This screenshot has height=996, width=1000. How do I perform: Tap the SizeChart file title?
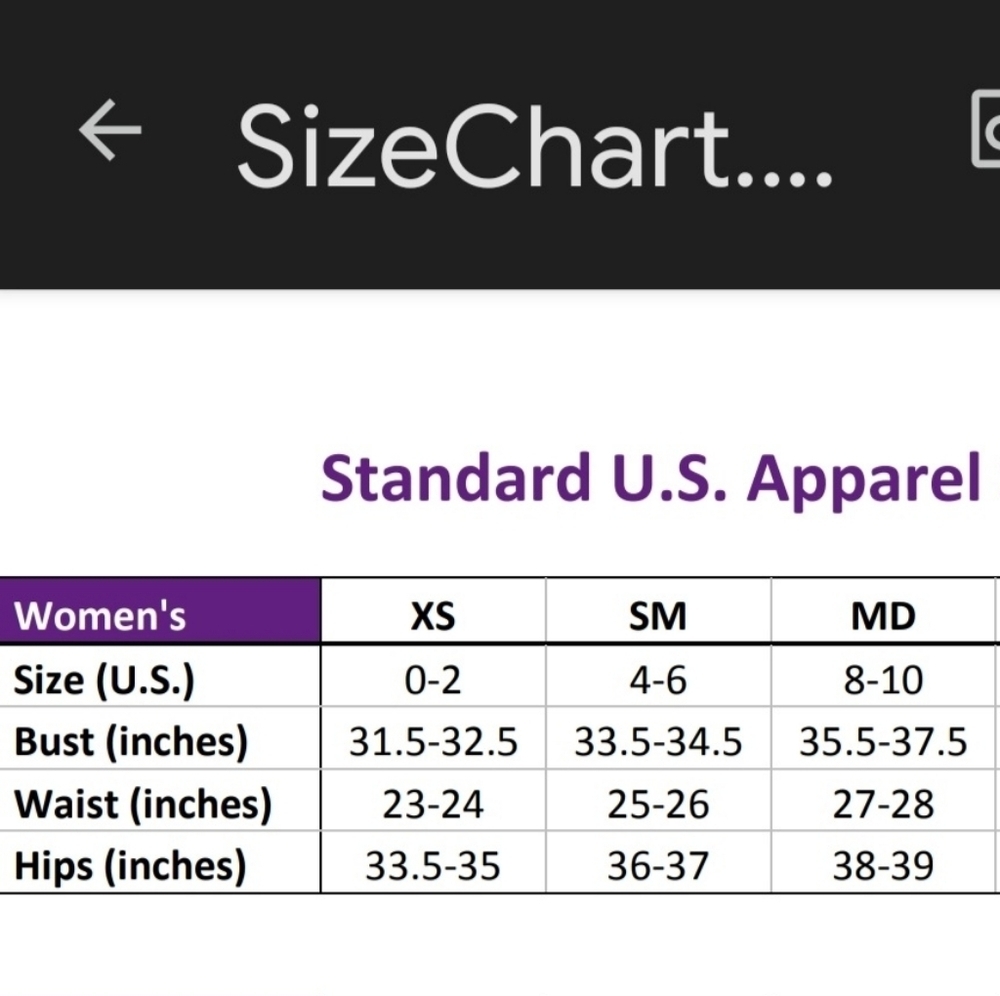pos(534,147)
